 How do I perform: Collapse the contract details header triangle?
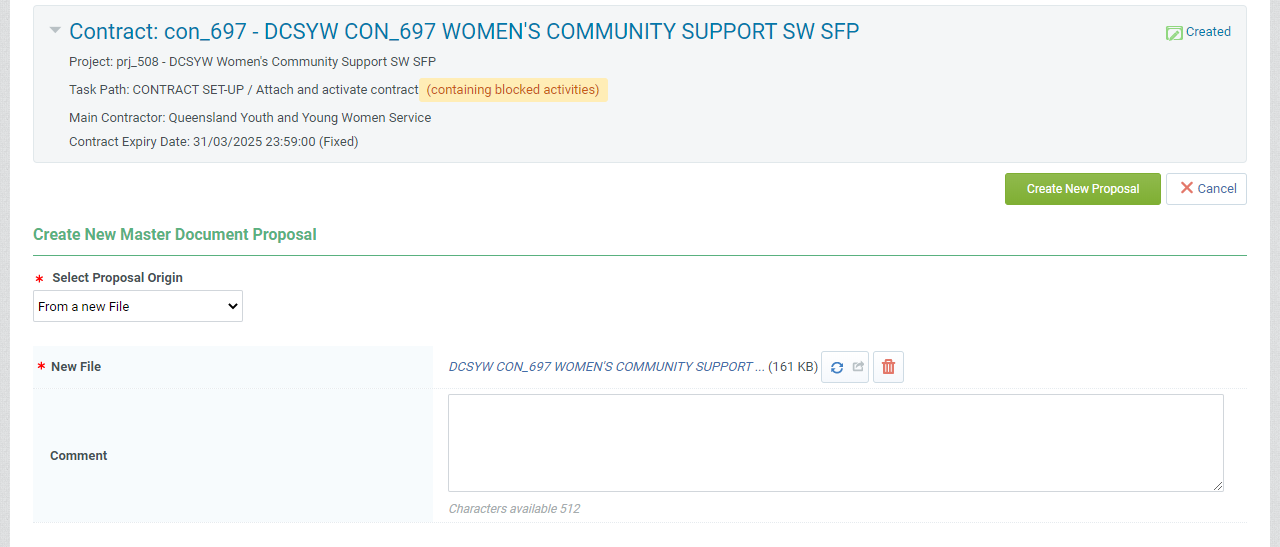point(55,31)
